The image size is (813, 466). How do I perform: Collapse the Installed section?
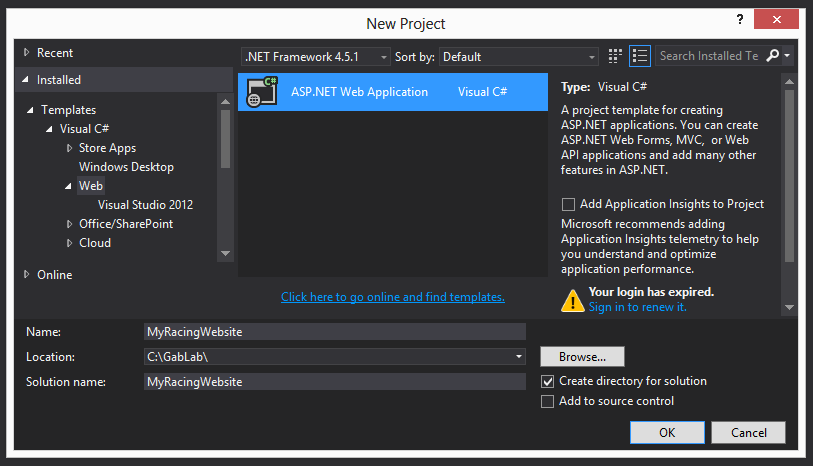click(x=25, y=79)
